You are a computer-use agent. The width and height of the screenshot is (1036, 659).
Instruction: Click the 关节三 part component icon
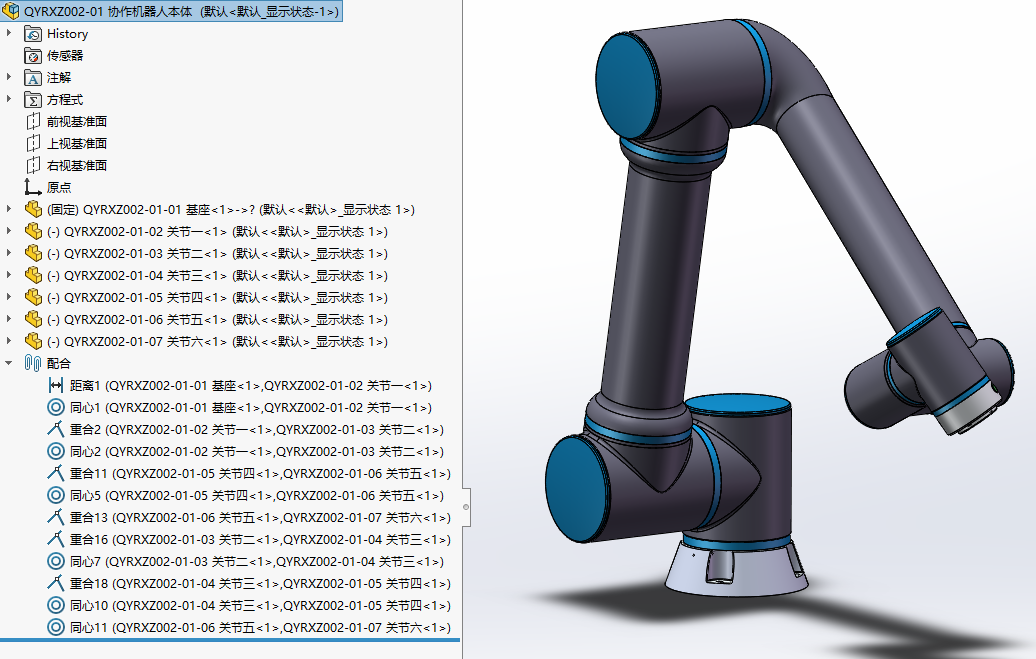coord(33,275)
